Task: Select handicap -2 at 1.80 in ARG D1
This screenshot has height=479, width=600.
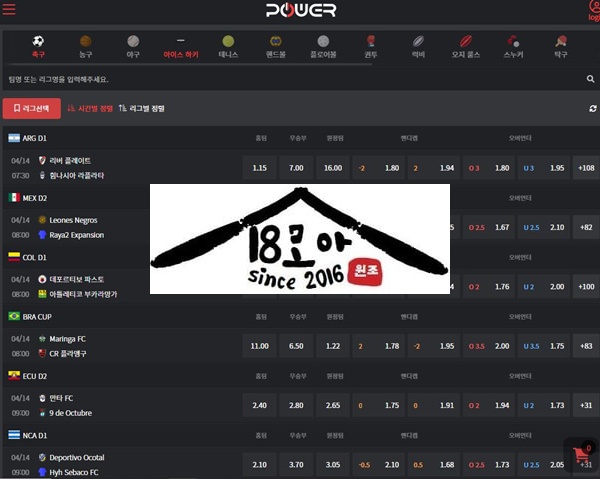Action: point(378,168)
